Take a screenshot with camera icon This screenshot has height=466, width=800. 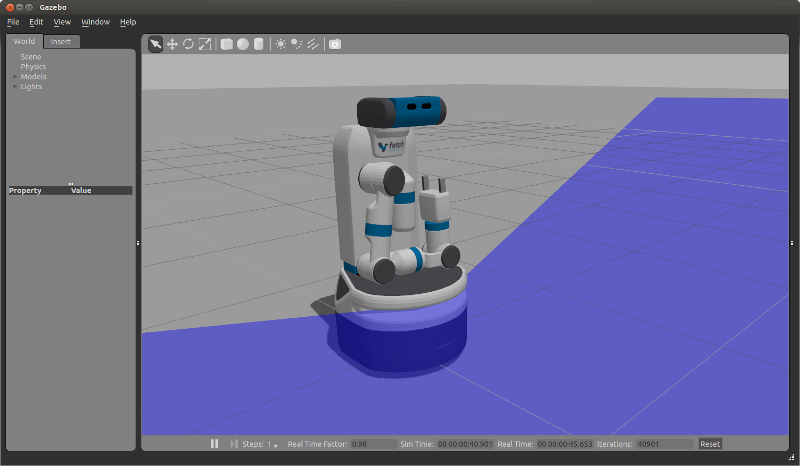coord(335,44)
